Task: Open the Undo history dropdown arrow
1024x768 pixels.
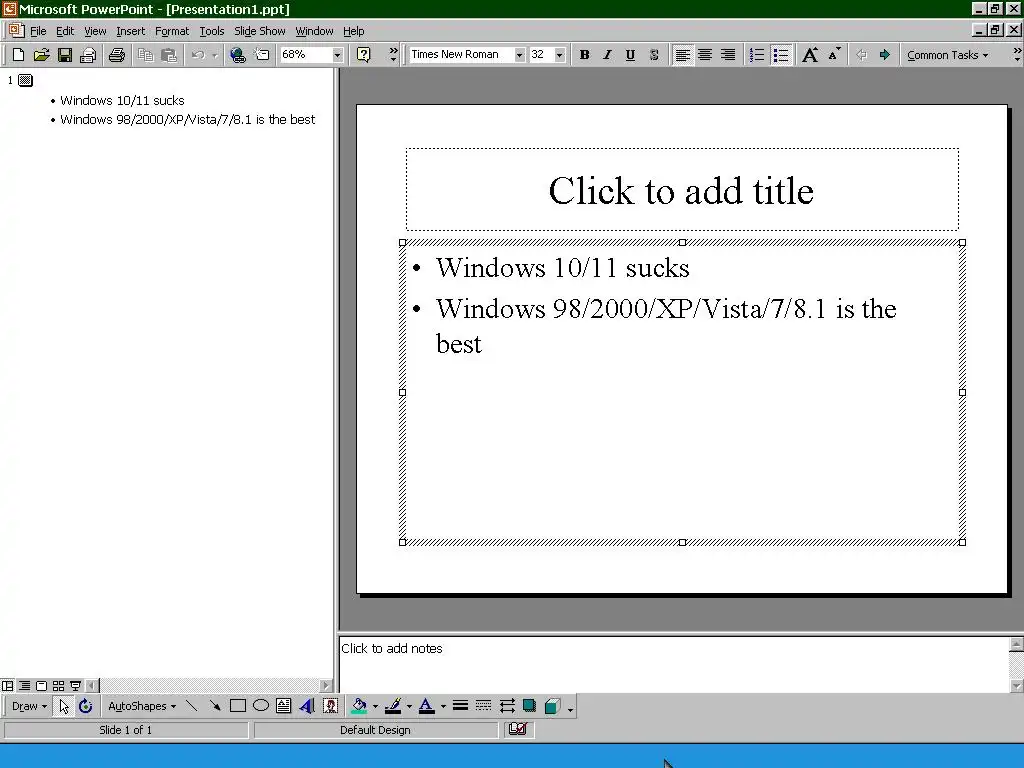Action: (214, 55)
